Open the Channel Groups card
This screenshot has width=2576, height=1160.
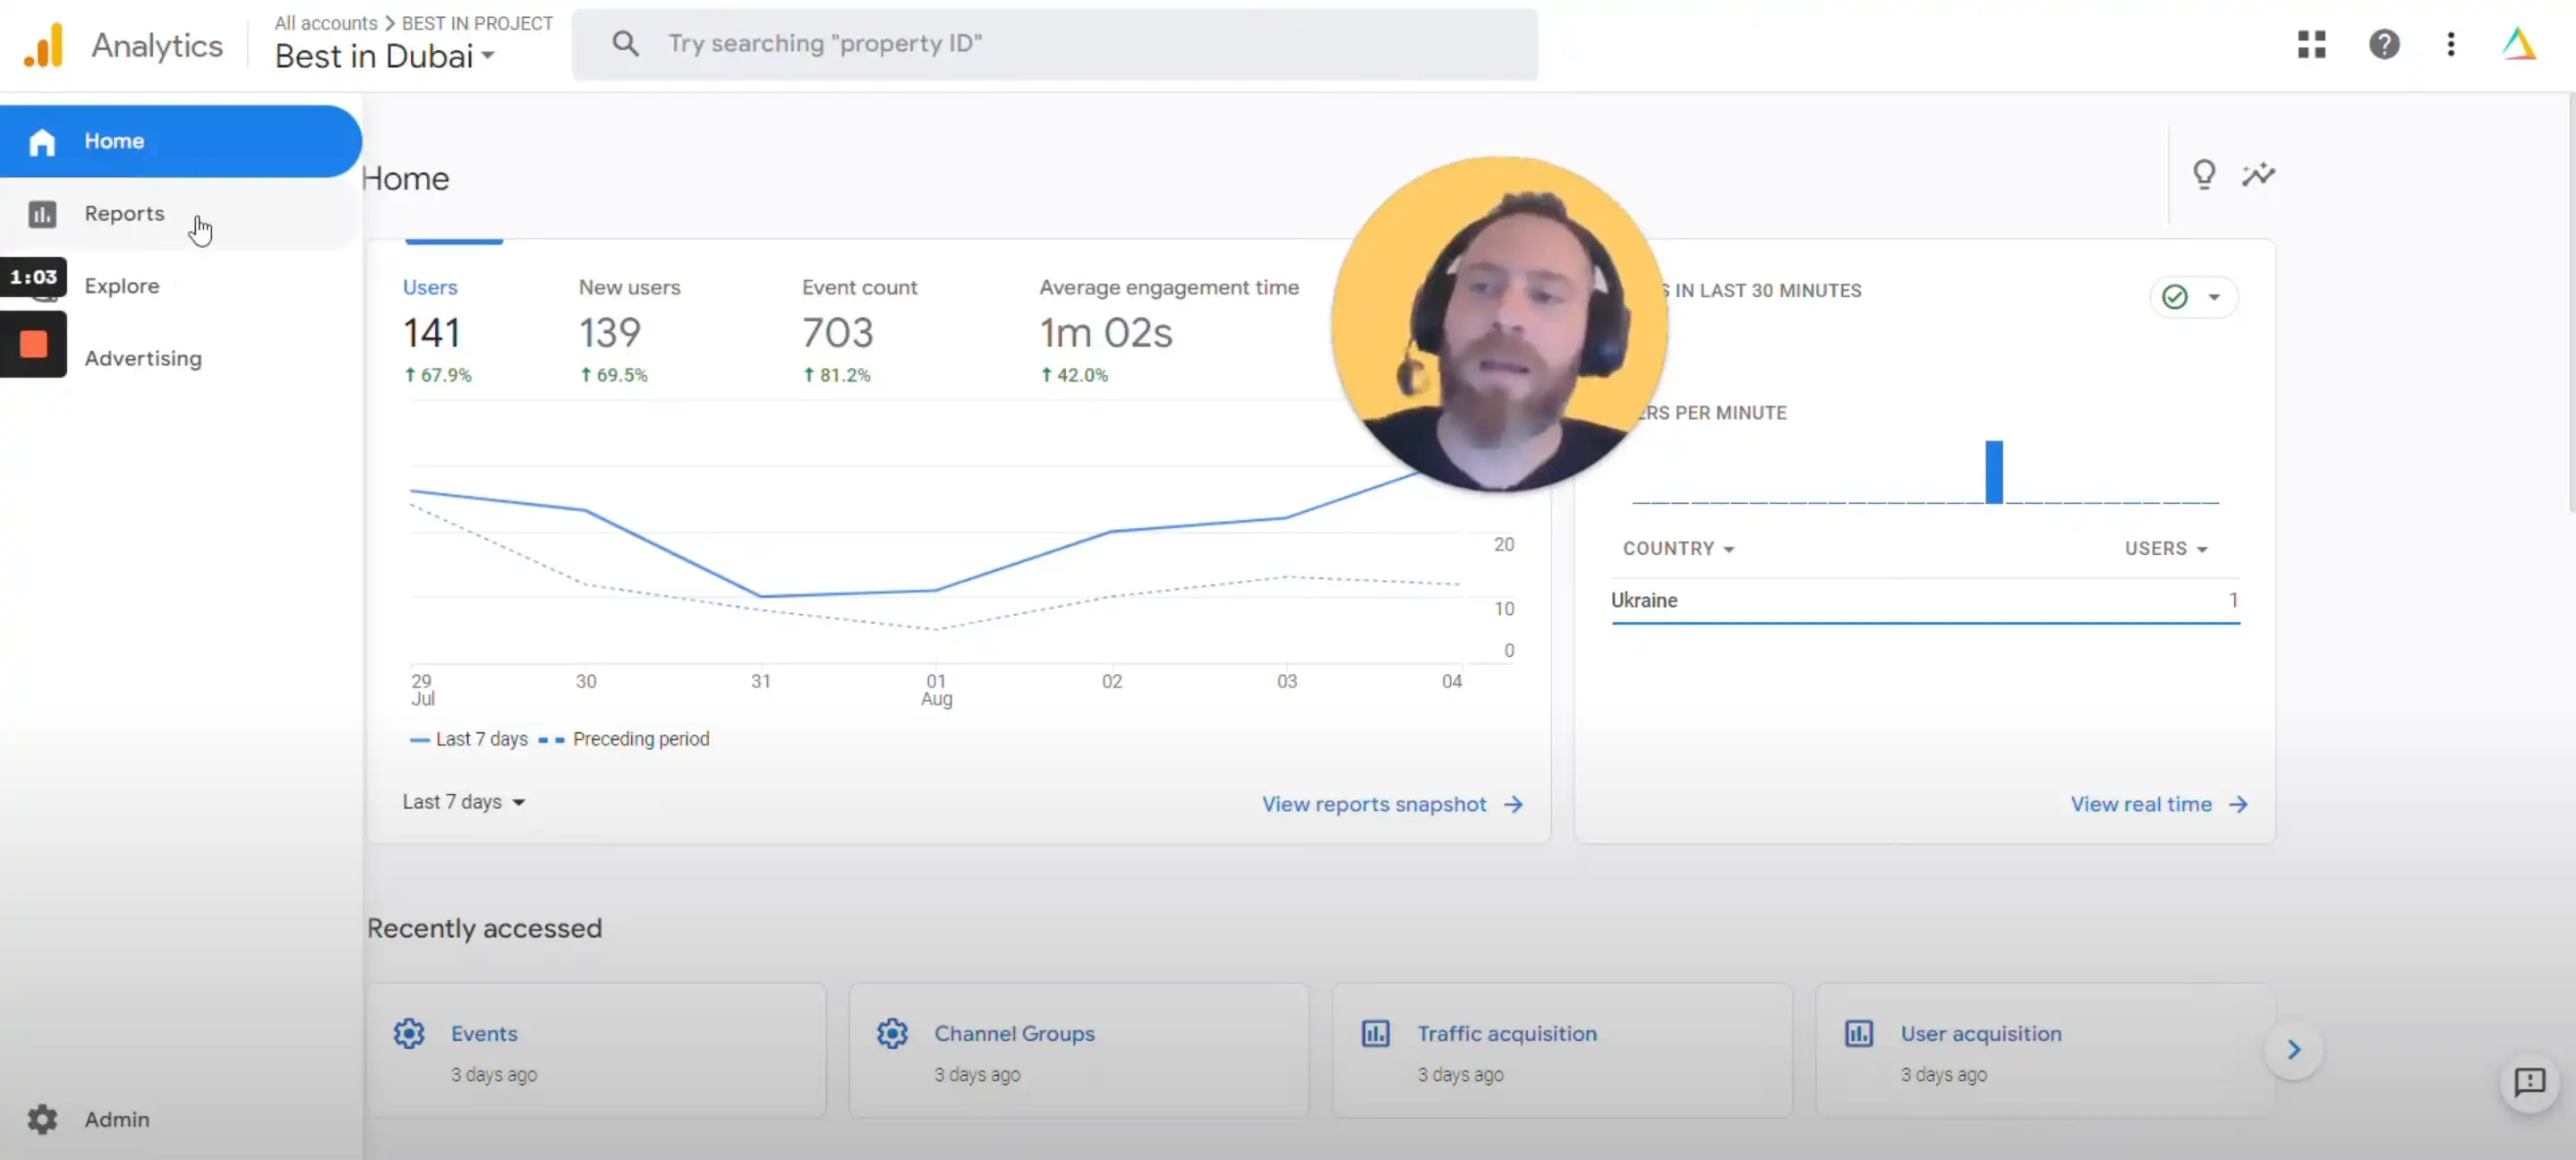1079,1049
